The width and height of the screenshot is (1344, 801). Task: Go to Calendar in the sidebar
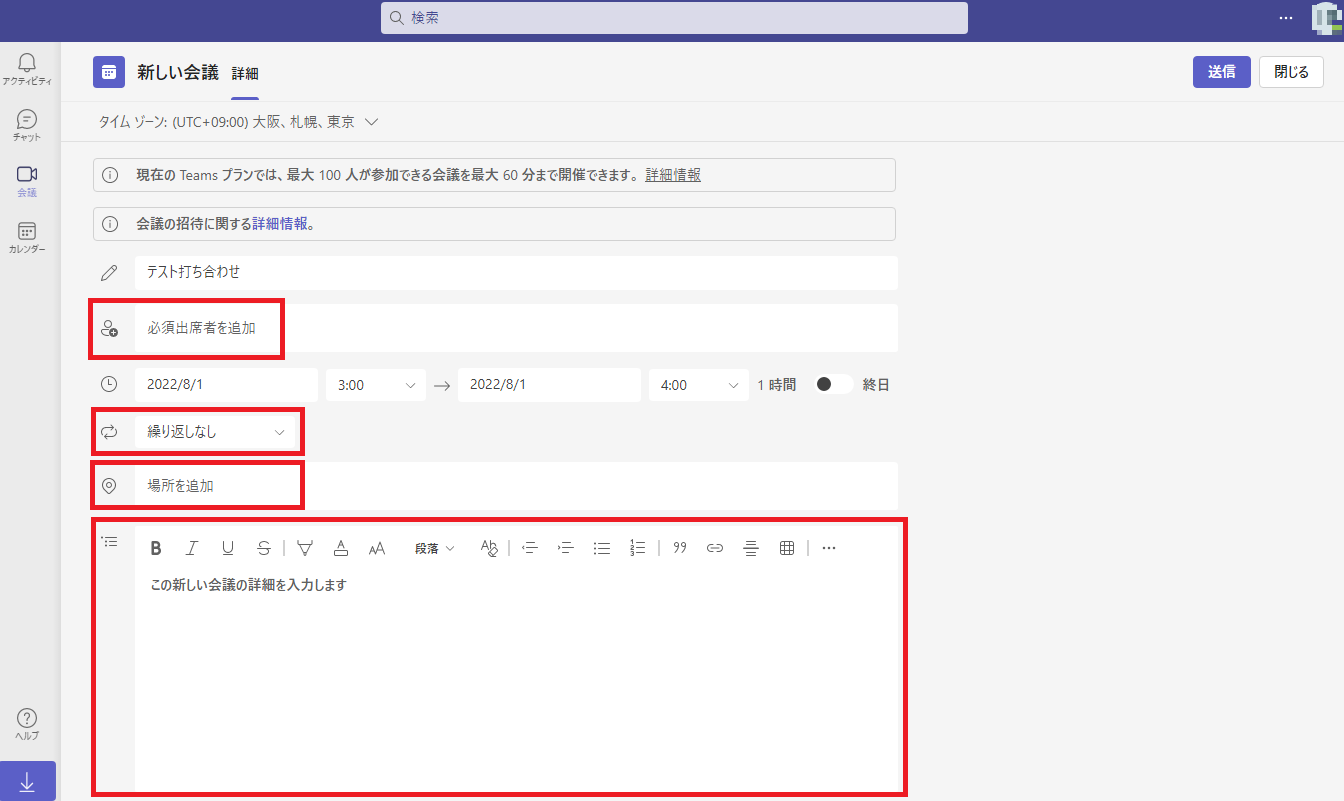click(27, 238)
